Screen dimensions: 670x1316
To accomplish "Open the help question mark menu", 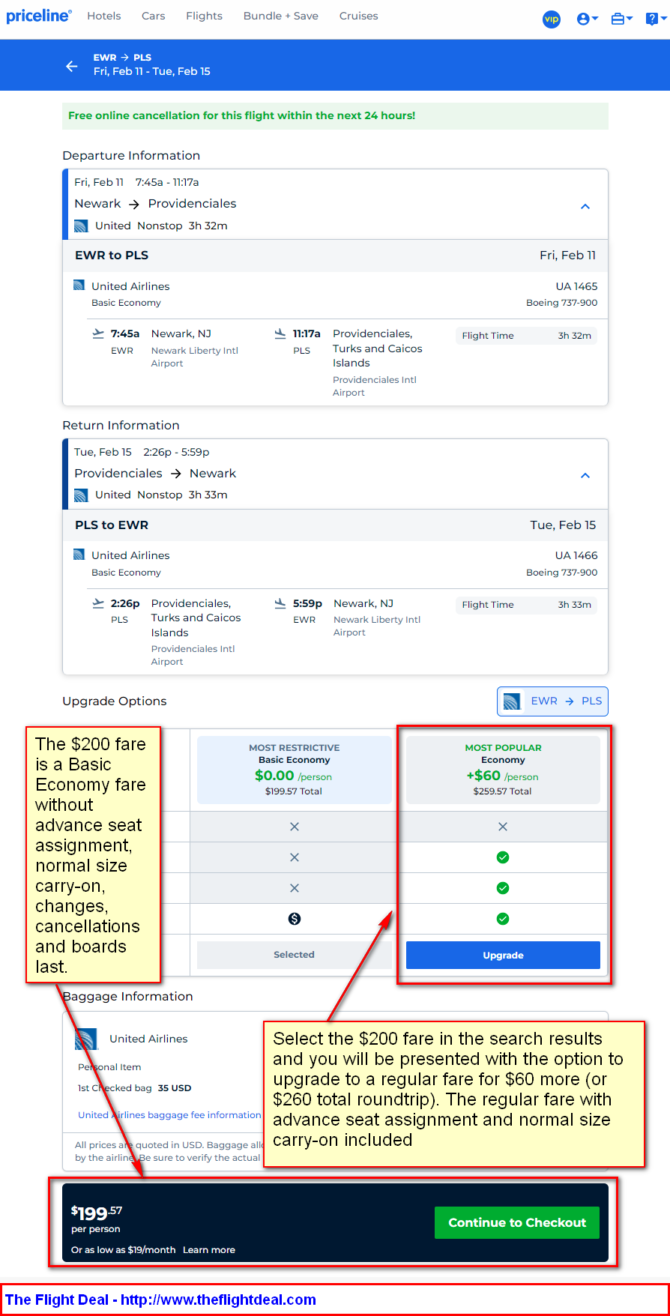I will 654,18.
